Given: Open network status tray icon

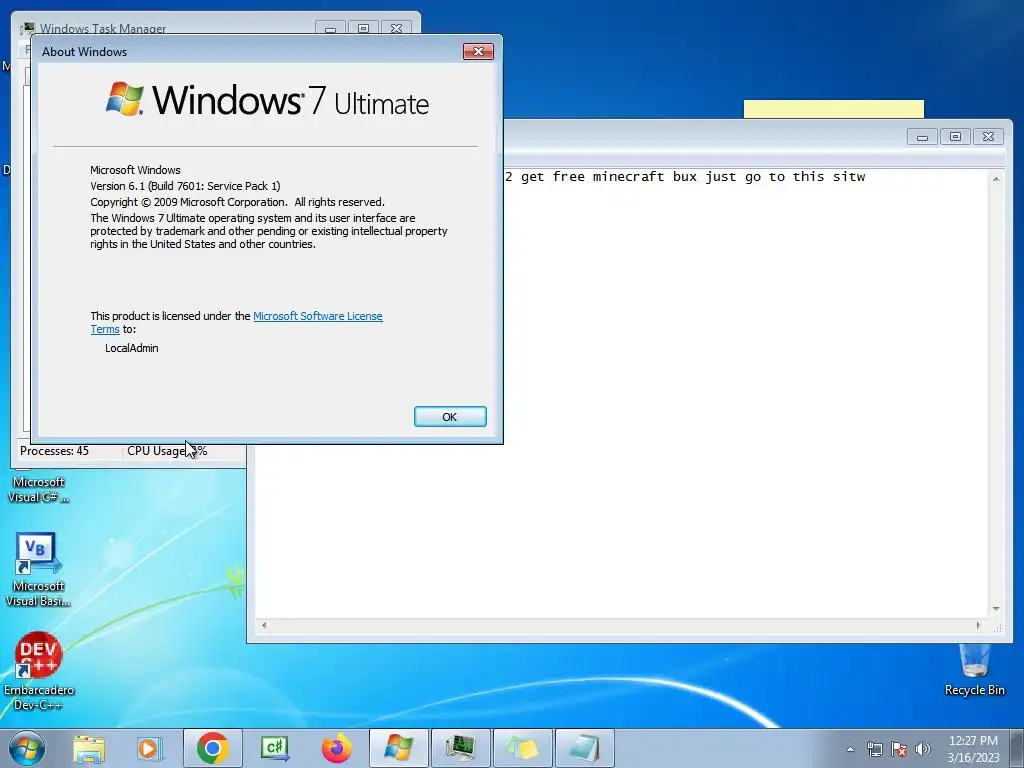Looking at the screenshot, I should 874,749.
